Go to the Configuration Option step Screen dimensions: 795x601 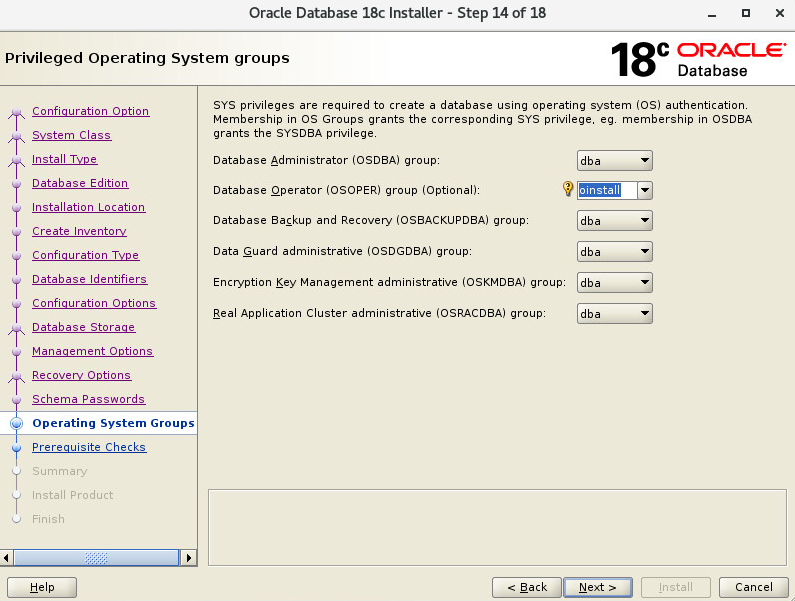coord(90,111)
